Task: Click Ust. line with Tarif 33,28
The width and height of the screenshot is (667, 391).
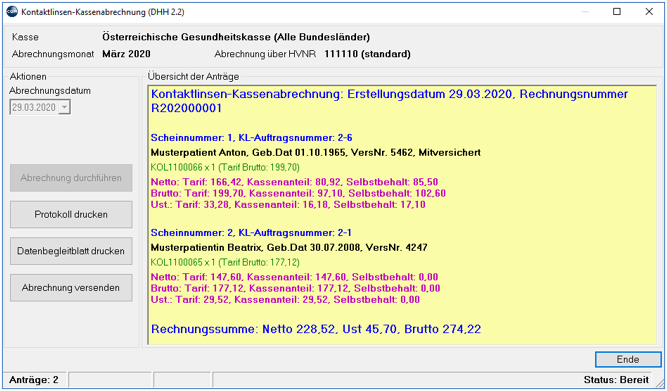Action: [288, 205]
